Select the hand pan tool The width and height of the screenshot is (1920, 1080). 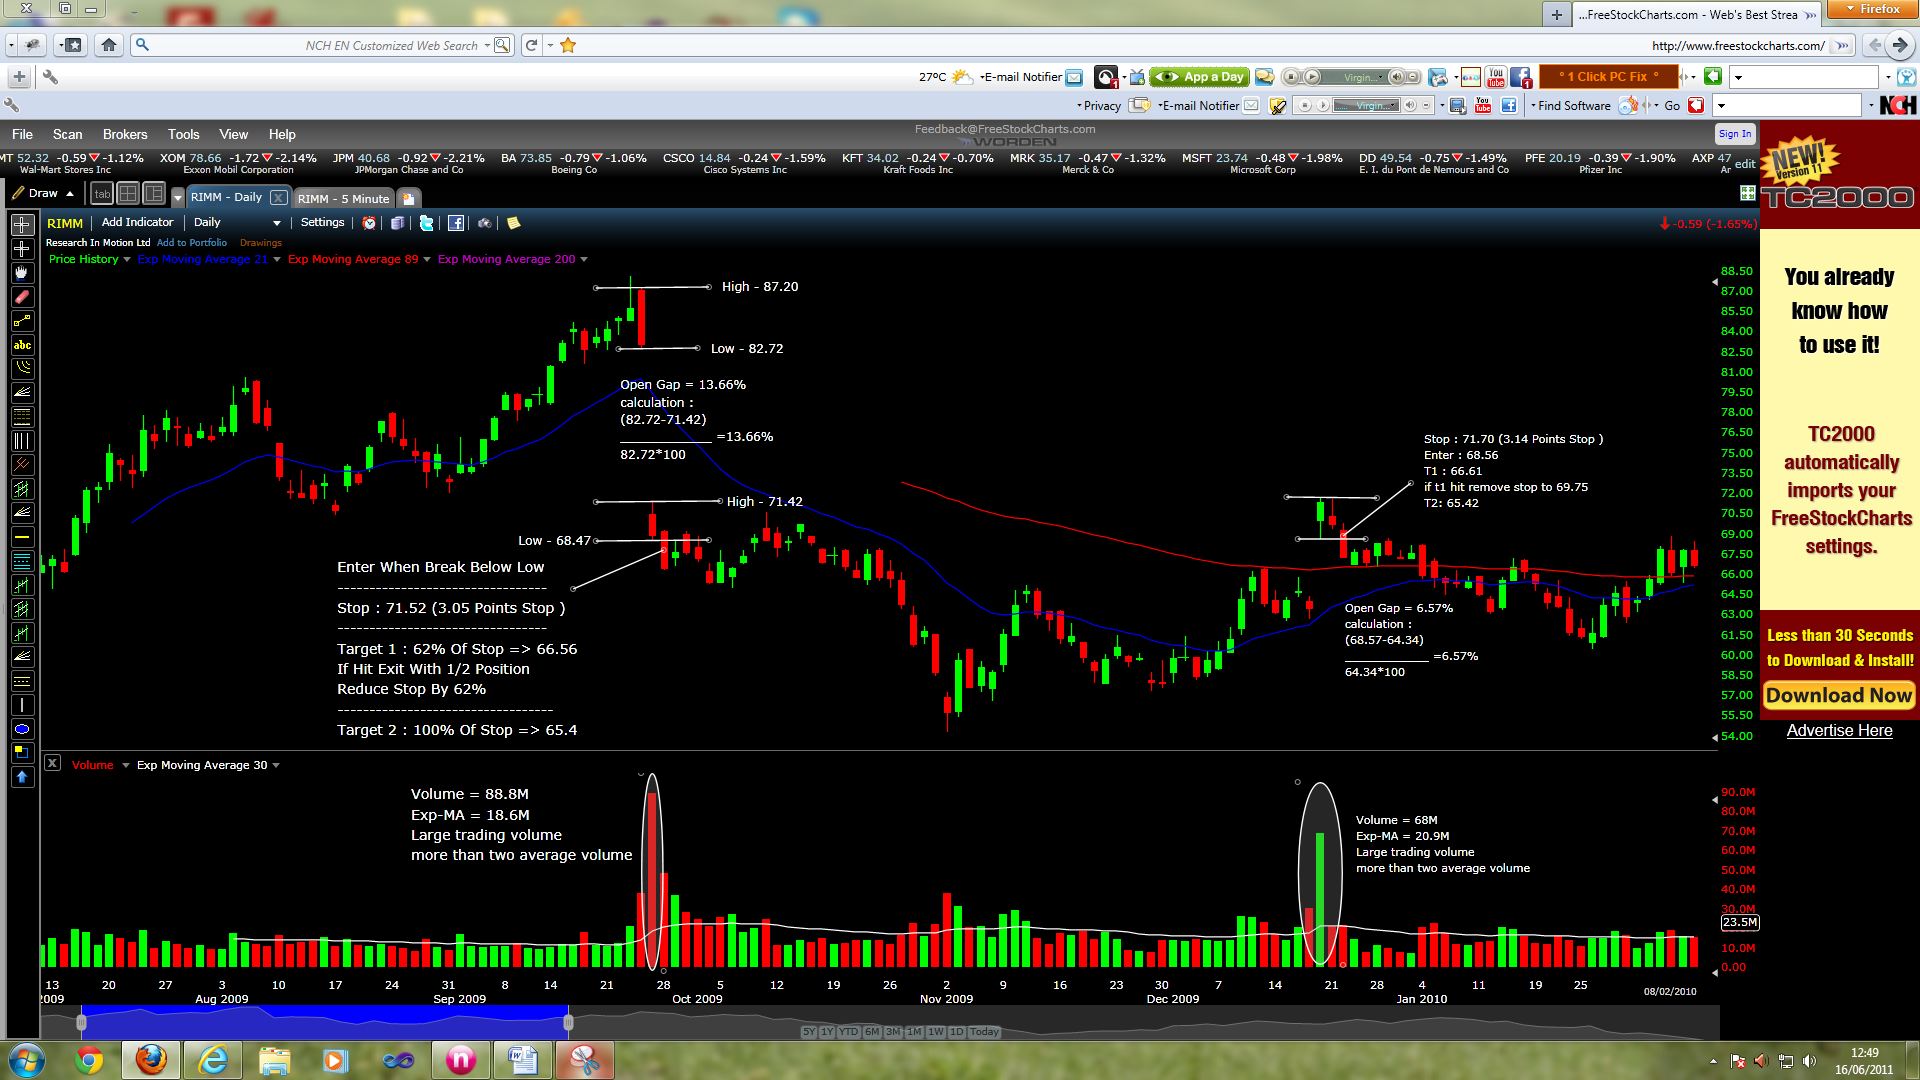22,273
